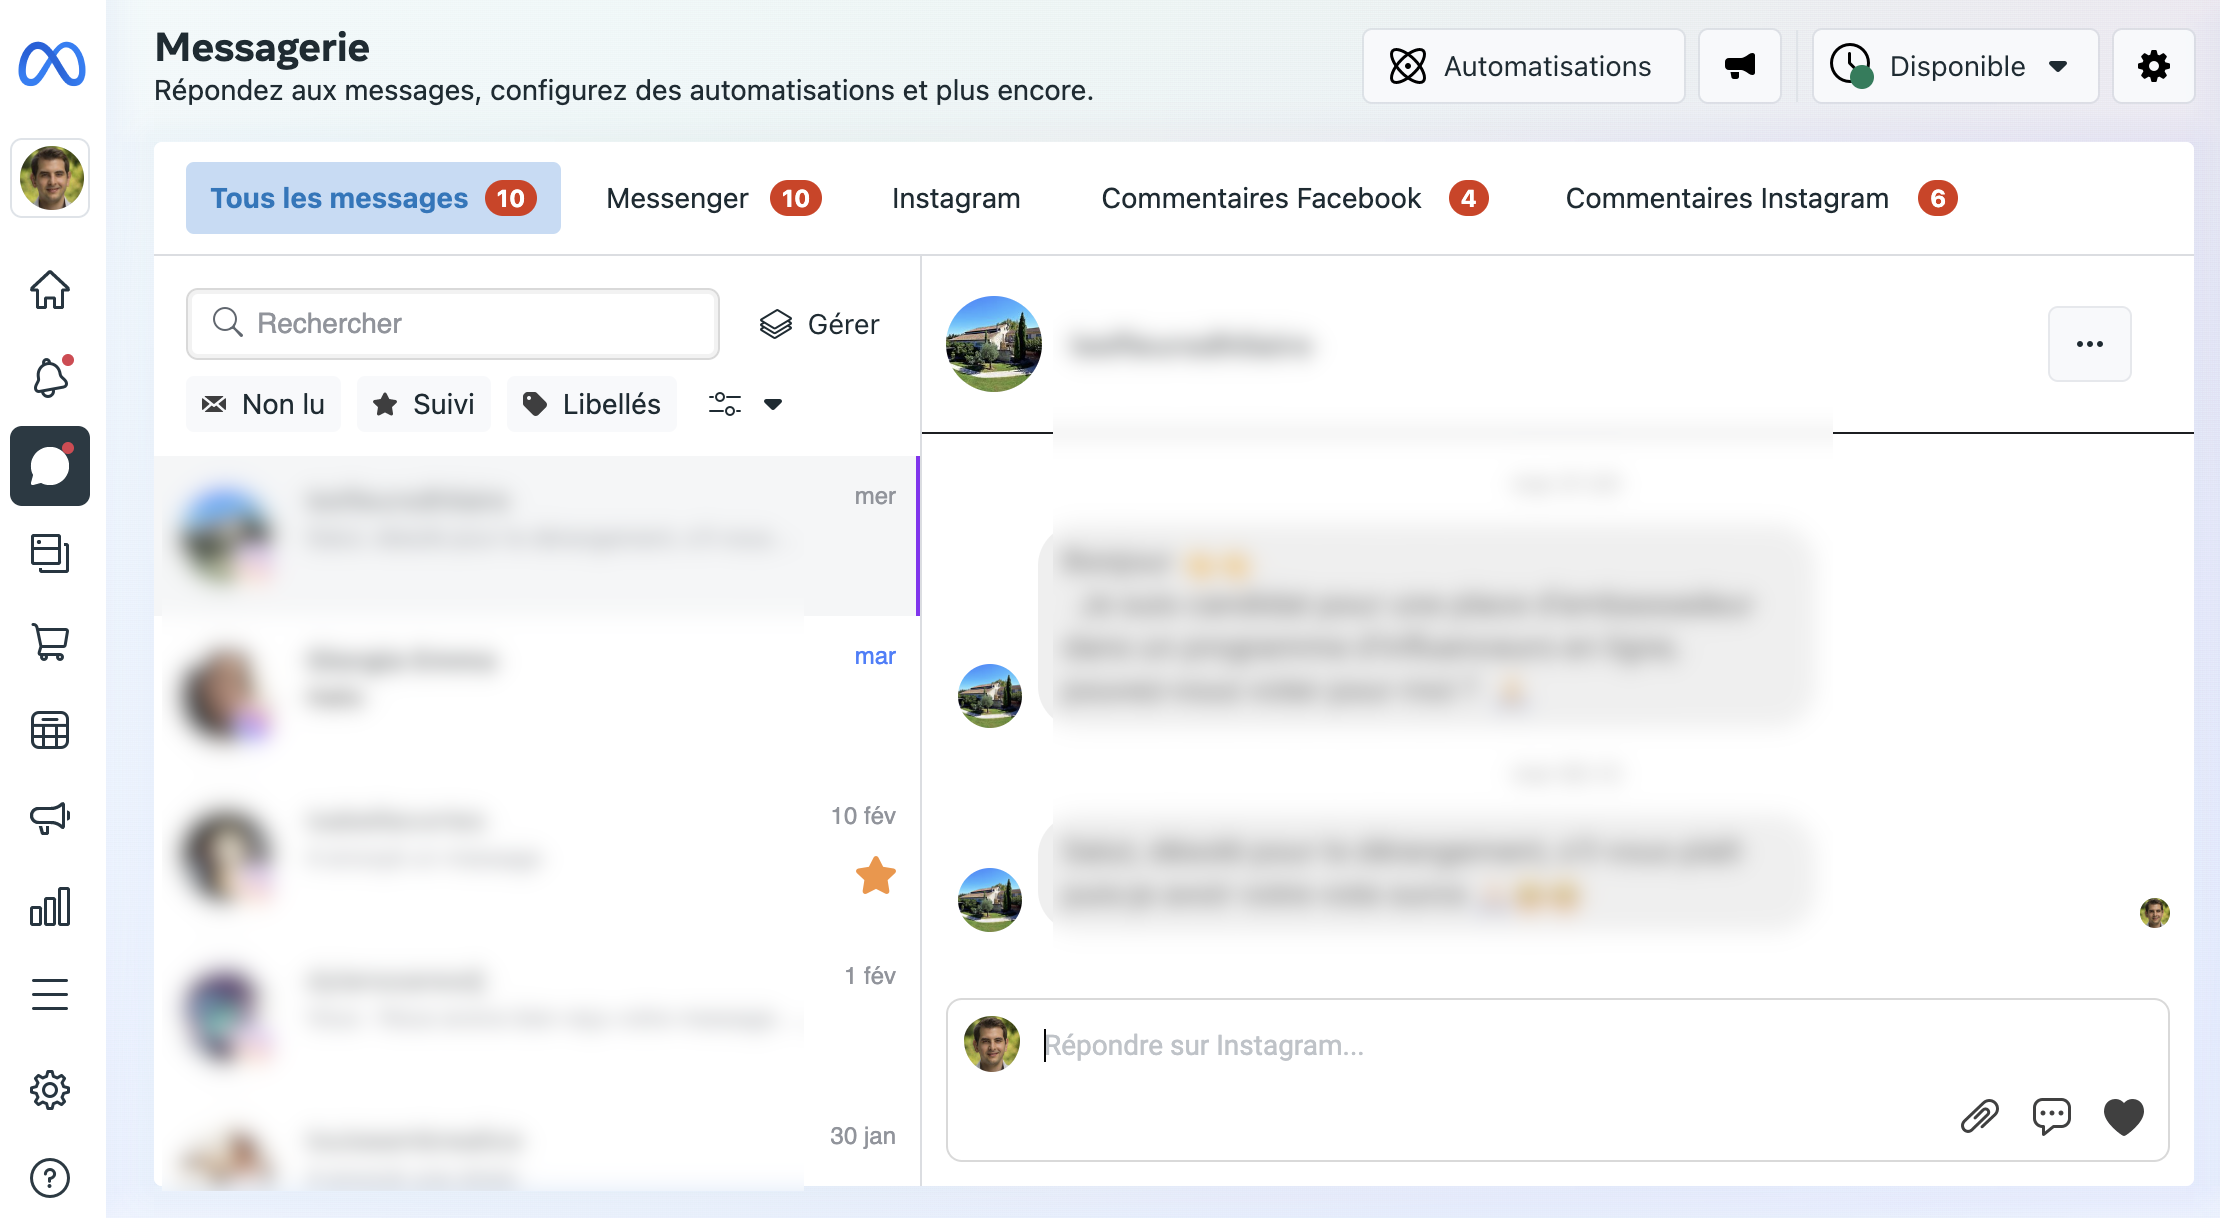Open notifications bell in sidebar
The image size is (2220, 1218).
pyautogui.click(x=49, y=378)
